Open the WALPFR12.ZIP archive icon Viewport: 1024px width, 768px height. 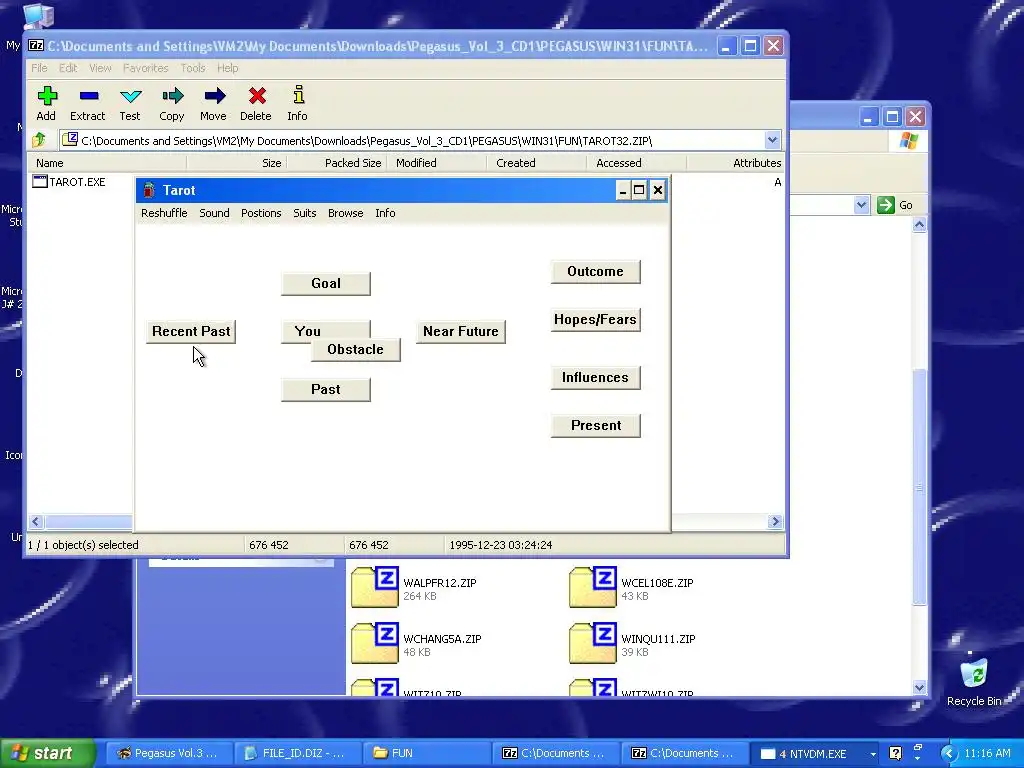pyautogui.click(x=374, y=587)
